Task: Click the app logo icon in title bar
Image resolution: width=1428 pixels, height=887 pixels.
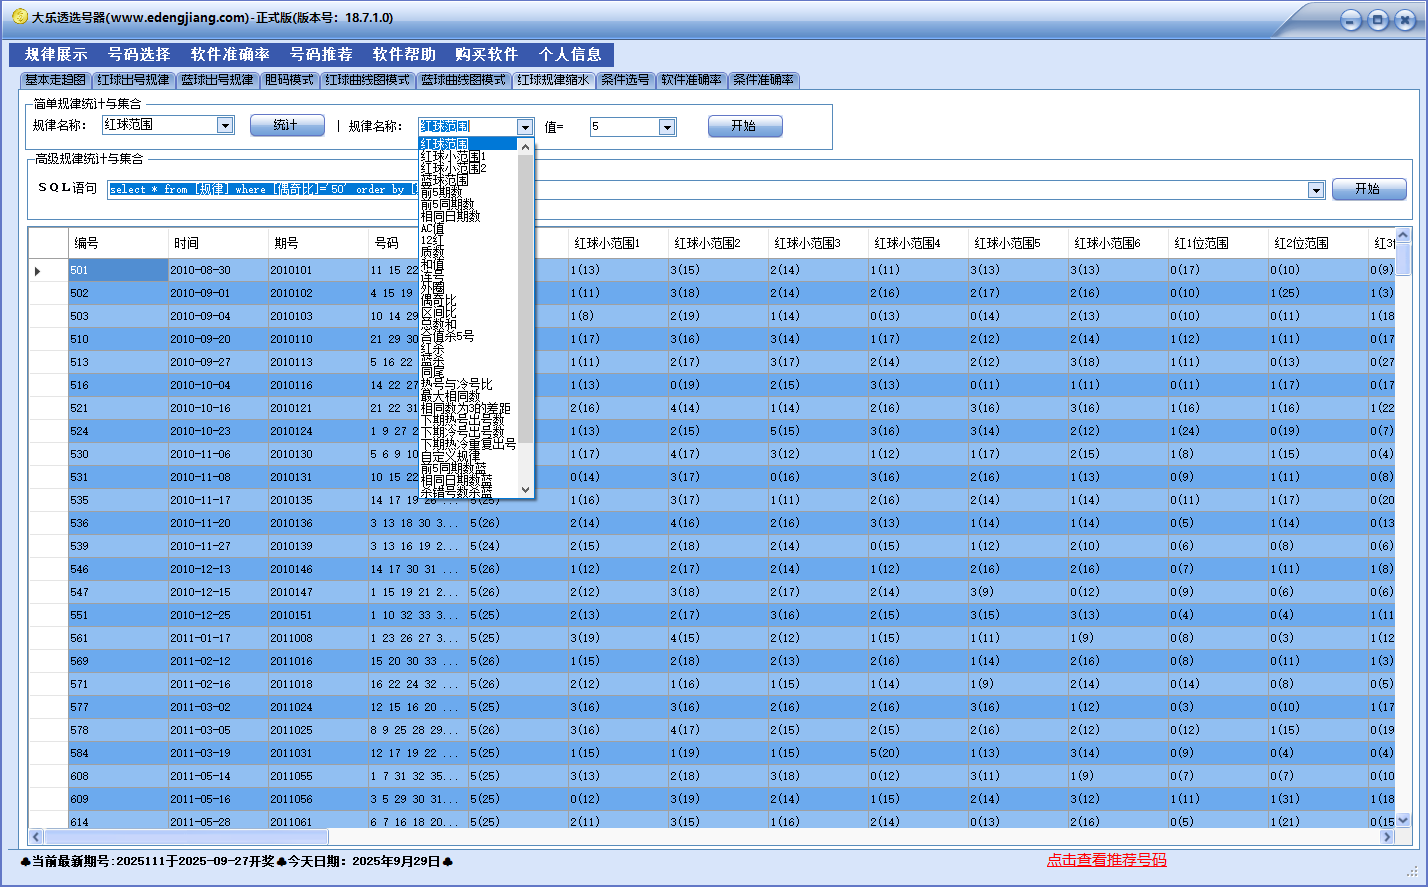Action: tap(19, 17)
